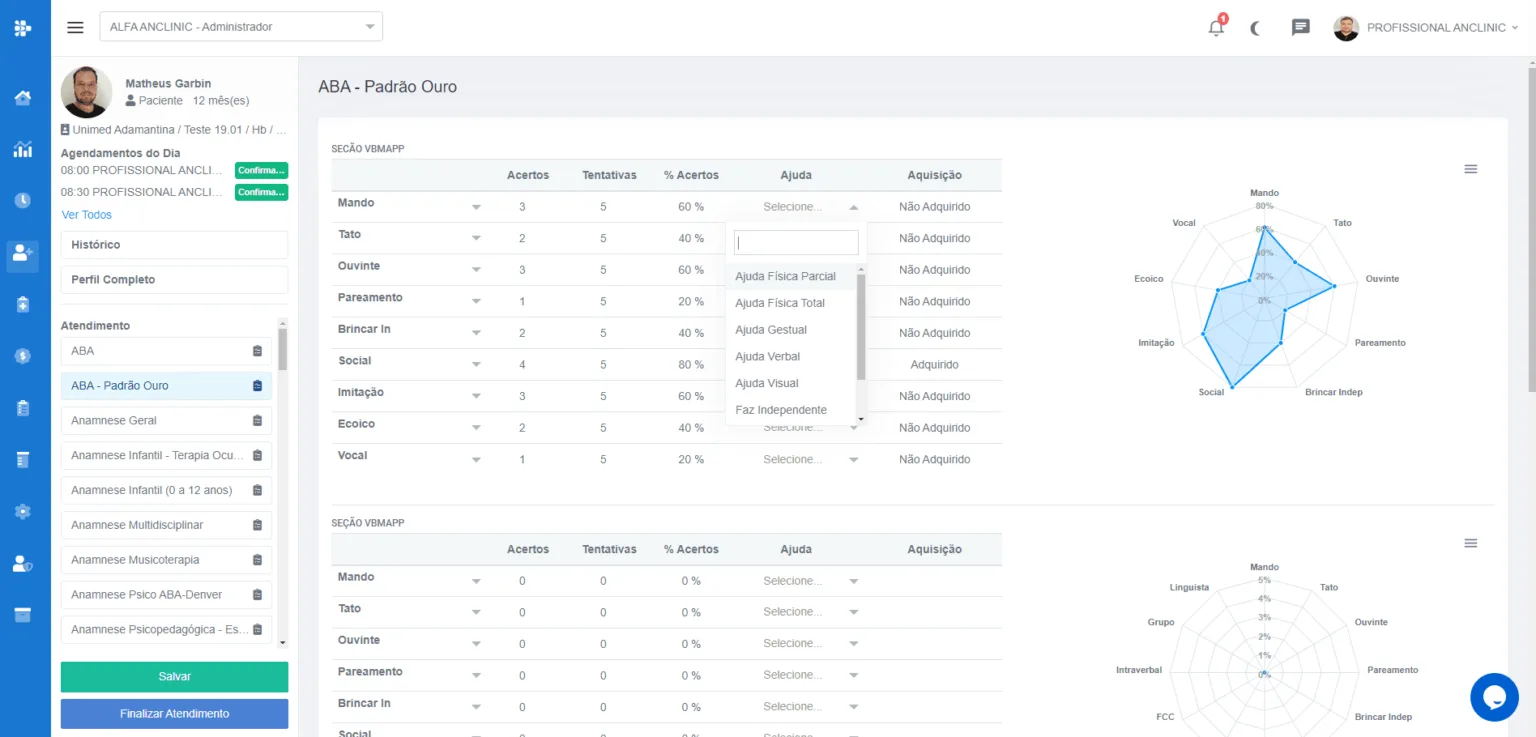This screenshot has height=737, width=1536.
Task: Click clipboard icon on Anamnese Multidisciplinar
Action: click(257, 525)
